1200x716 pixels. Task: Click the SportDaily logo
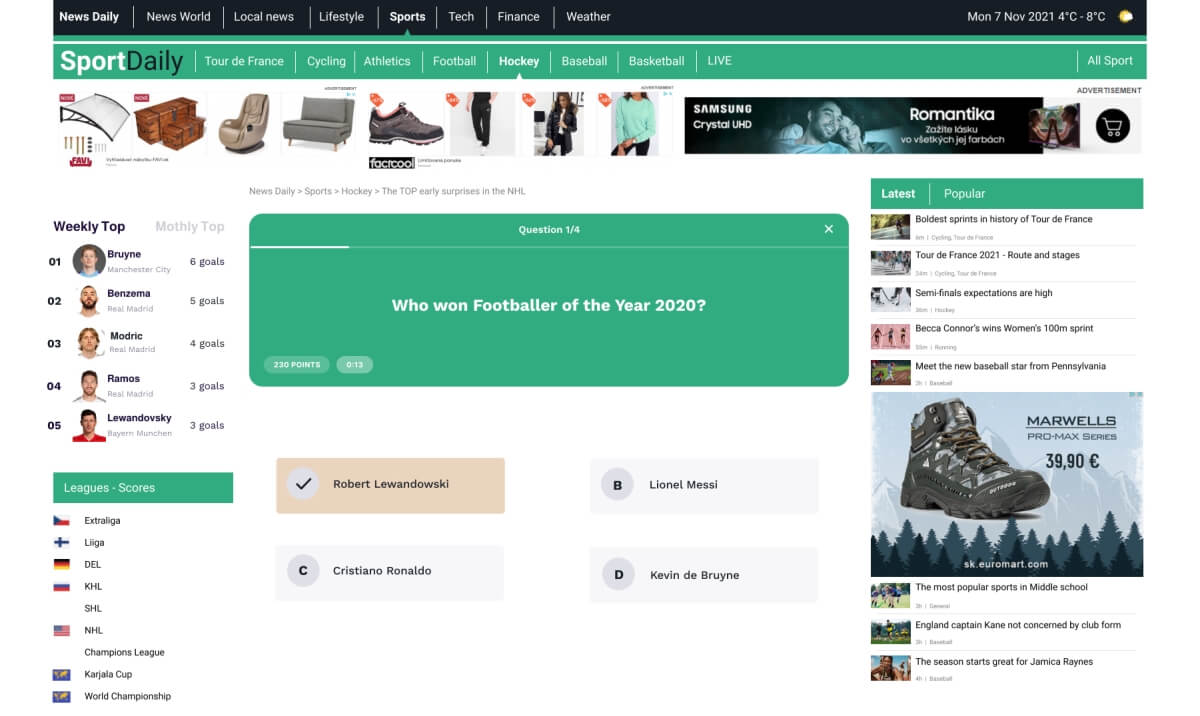coord(121,61)
